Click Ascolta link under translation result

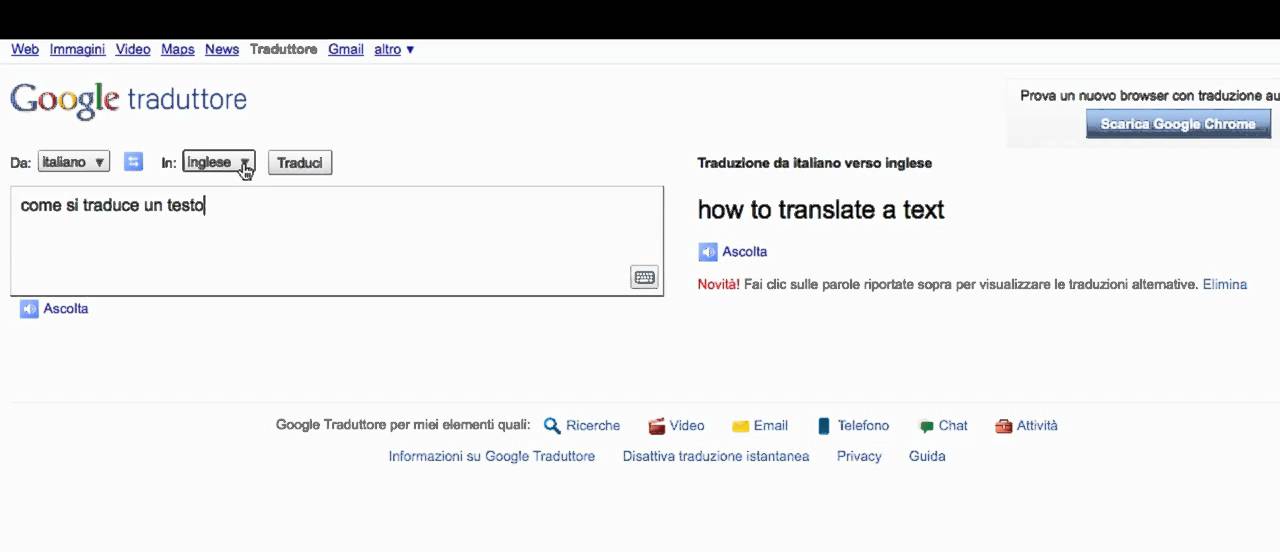tap(745, 252)
